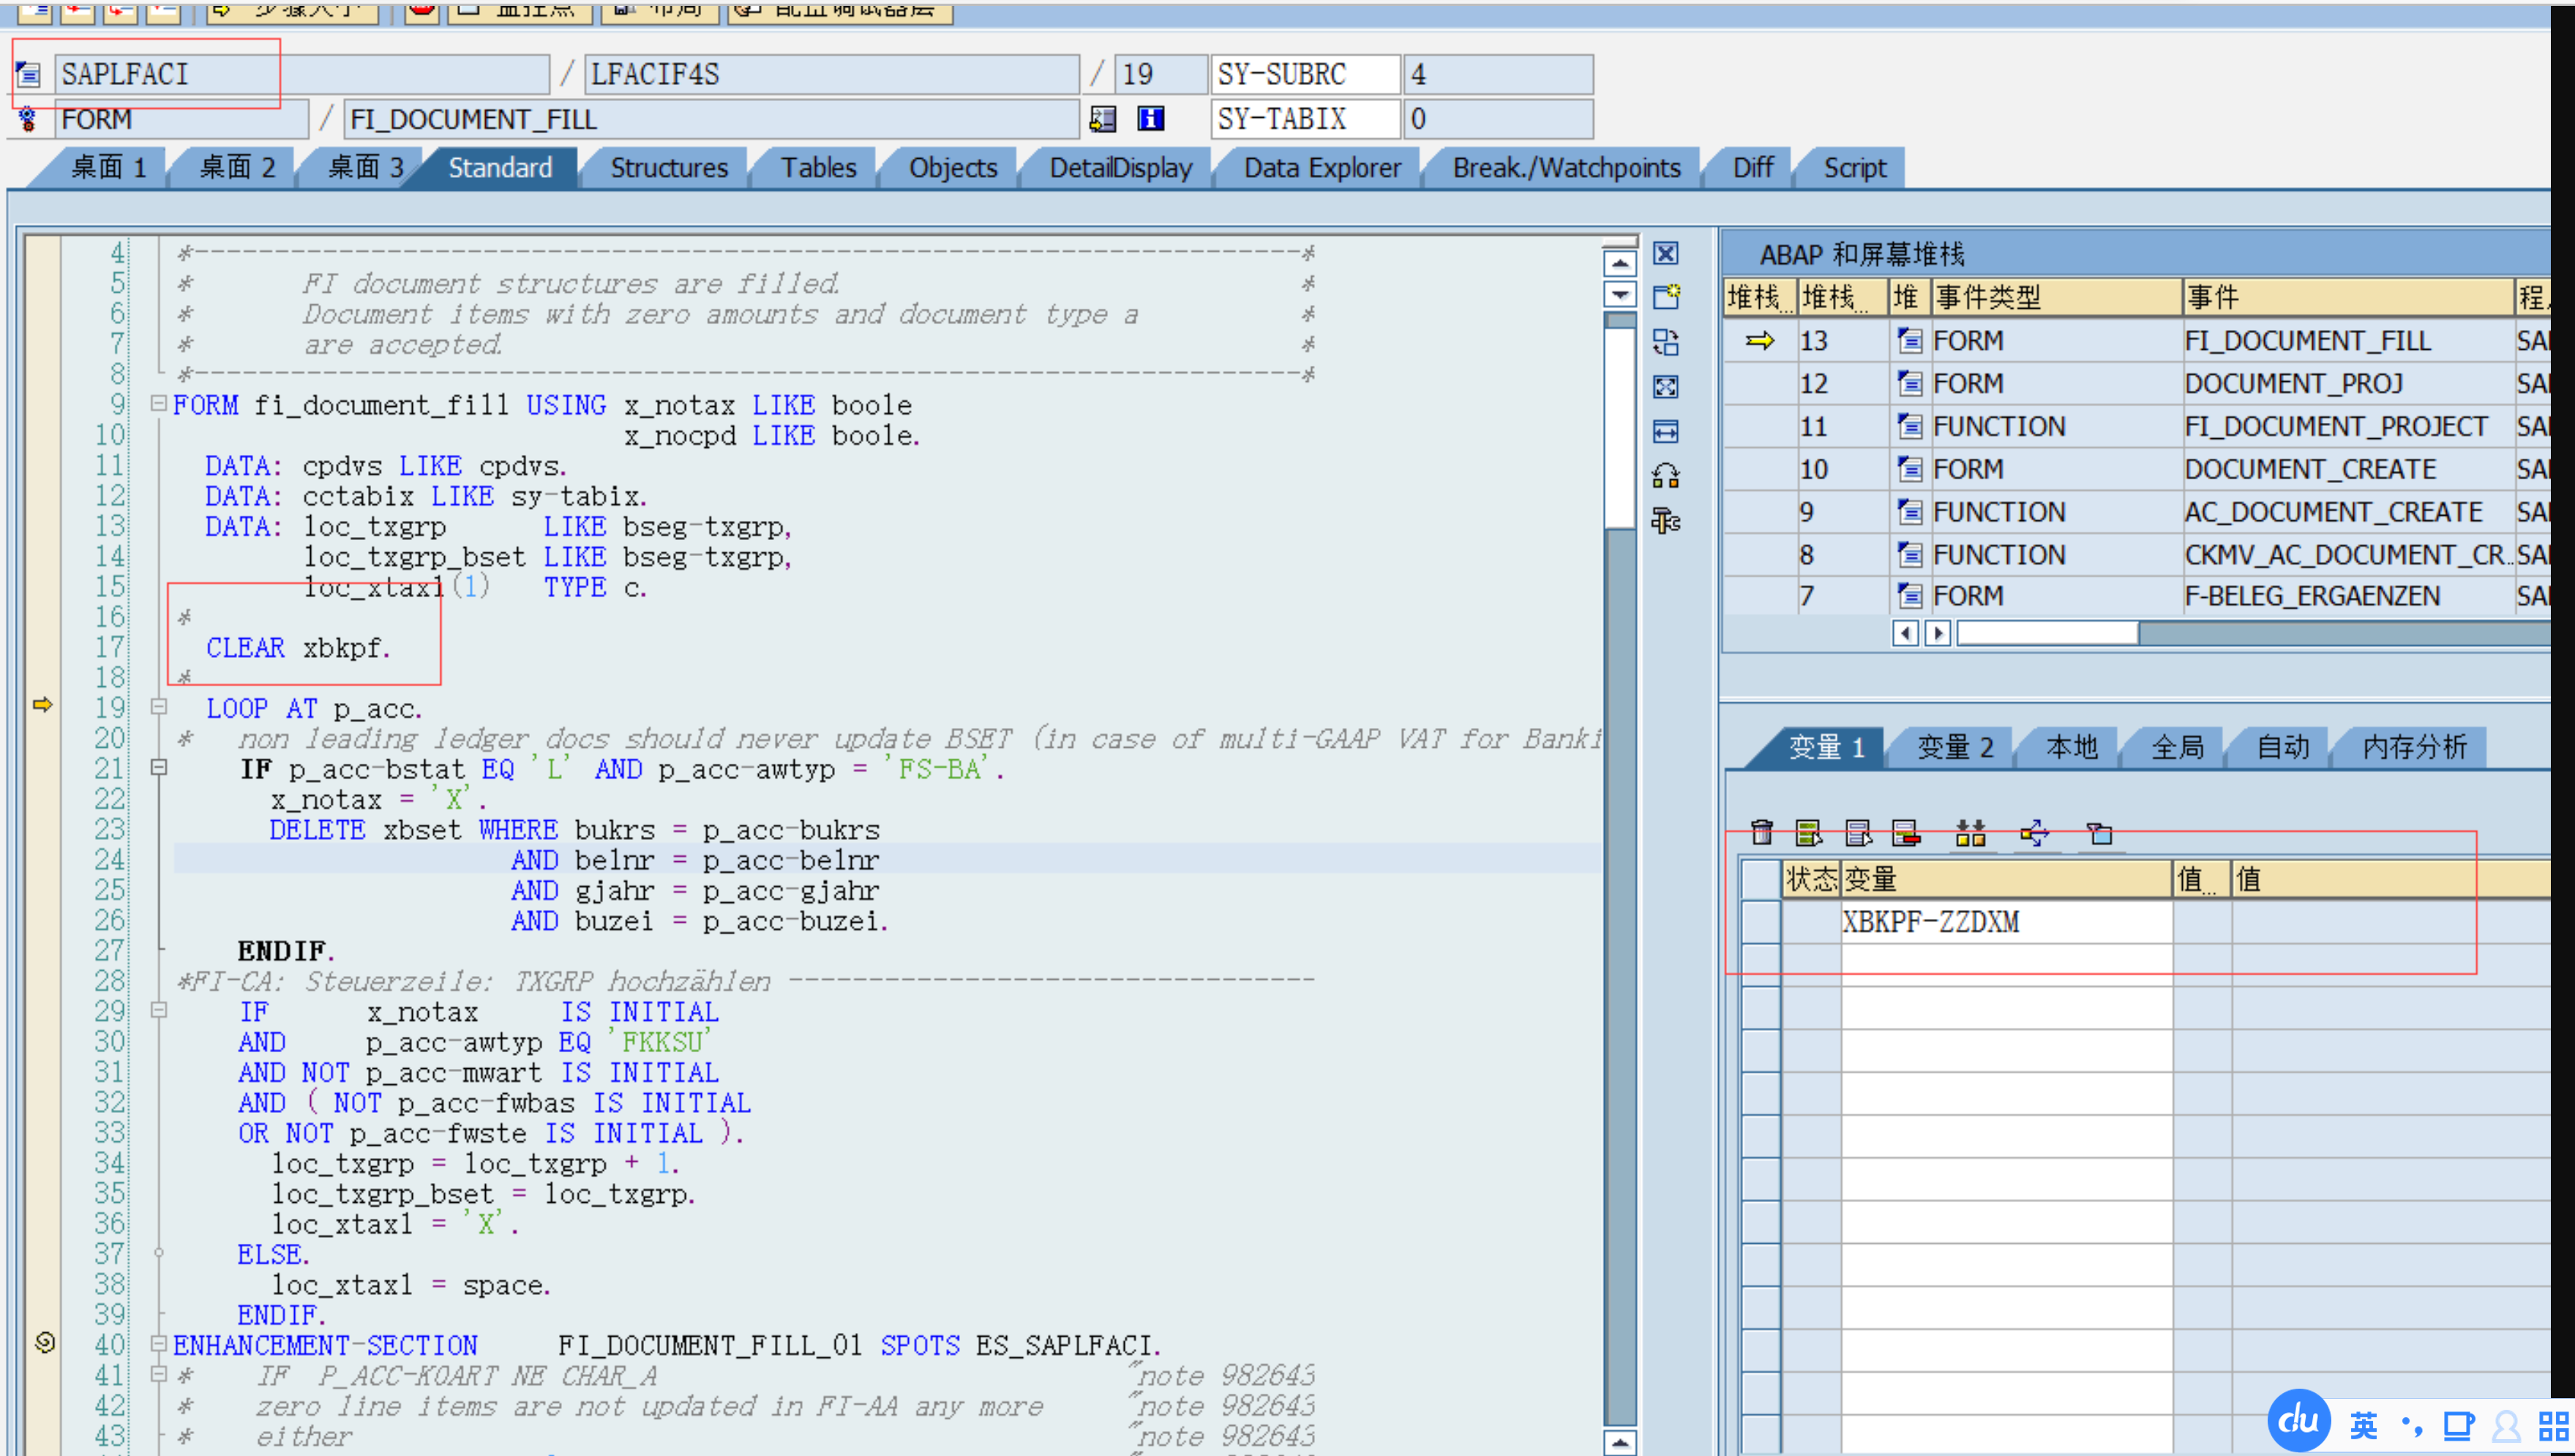Click source icon in stack row 9 AC_DOCUMENT_CREATE
2575x1456 pixels.
point(1910,512)
